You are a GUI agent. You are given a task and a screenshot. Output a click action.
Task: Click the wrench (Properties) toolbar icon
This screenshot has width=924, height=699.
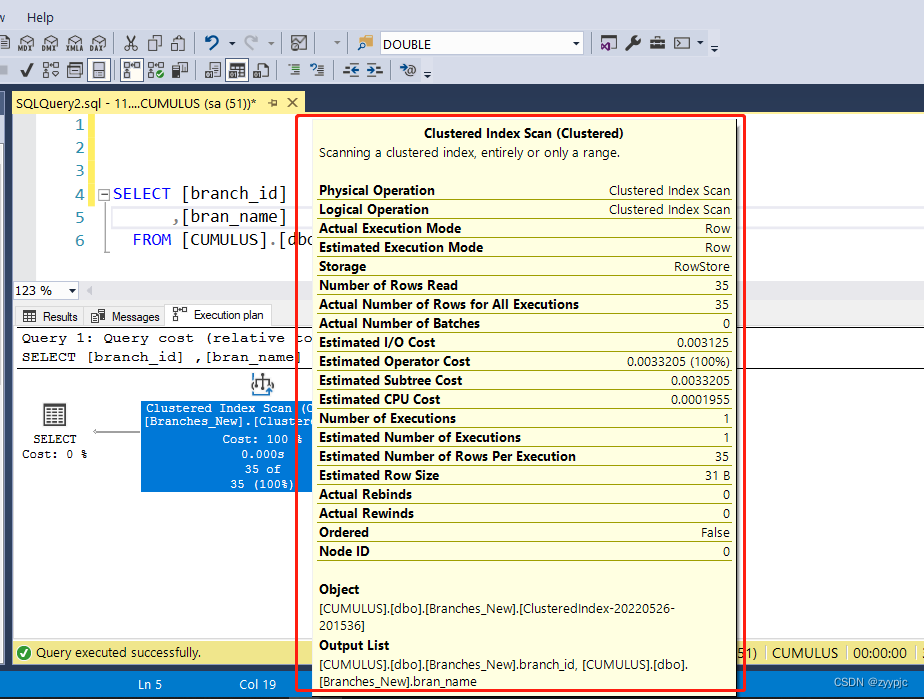[x=634, y=44]
